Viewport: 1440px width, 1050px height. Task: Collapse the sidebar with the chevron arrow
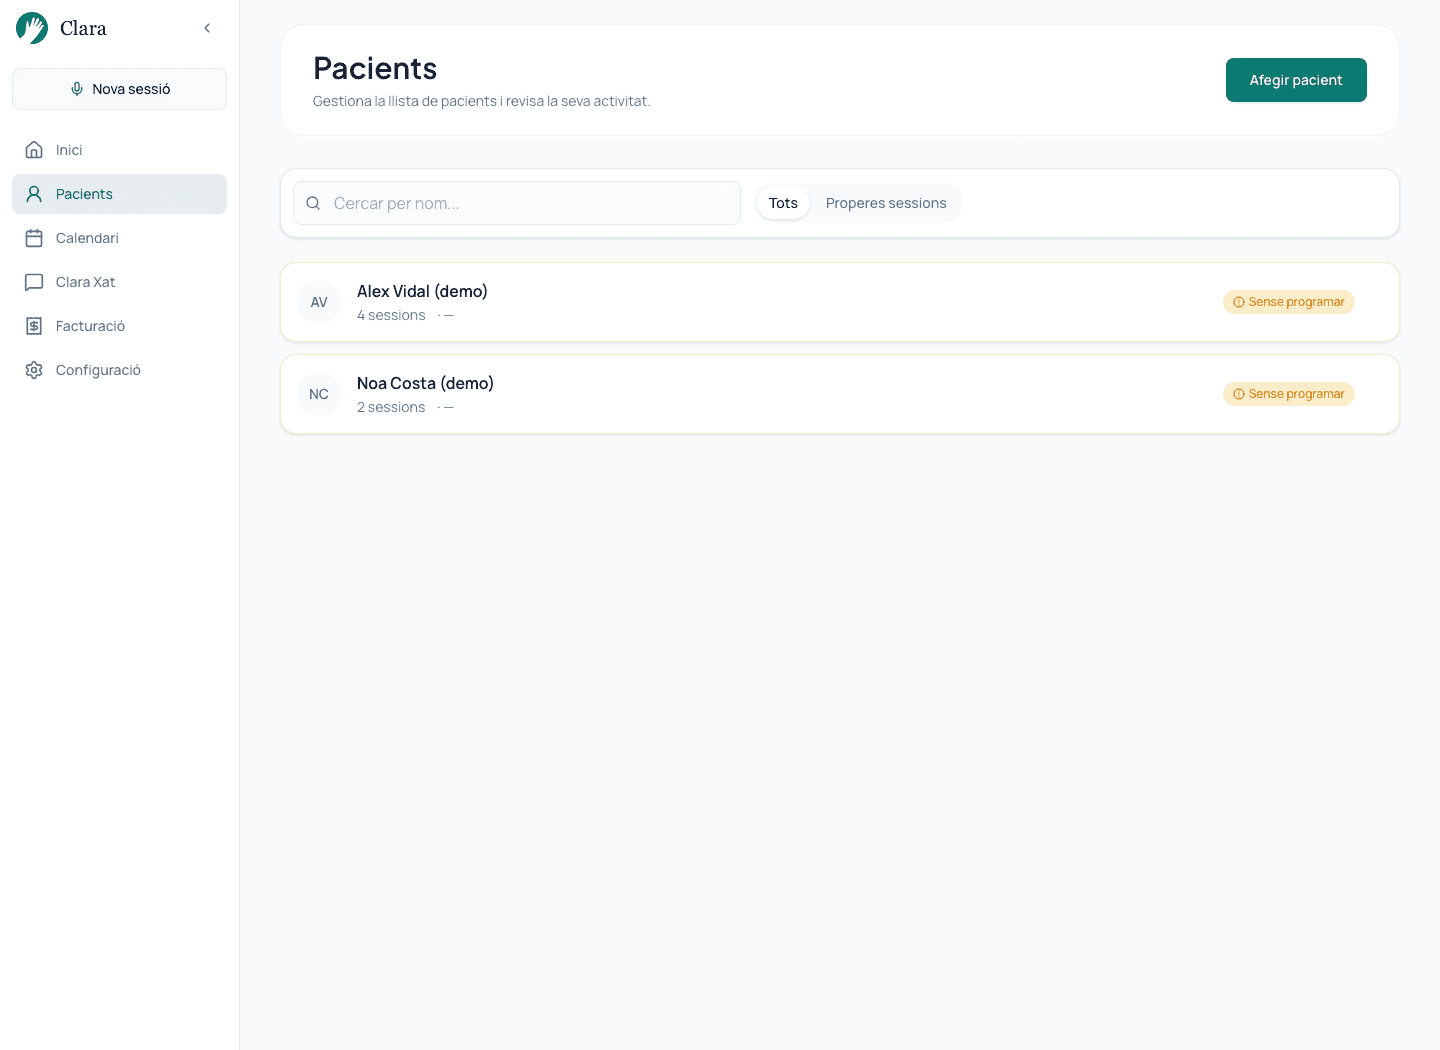click(207, 28)
